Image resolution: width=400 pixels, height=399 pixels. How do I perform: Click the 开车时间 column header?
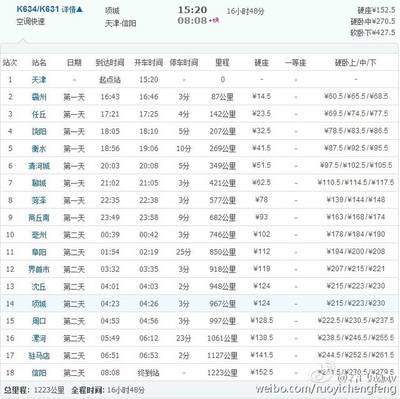(149, 62)
